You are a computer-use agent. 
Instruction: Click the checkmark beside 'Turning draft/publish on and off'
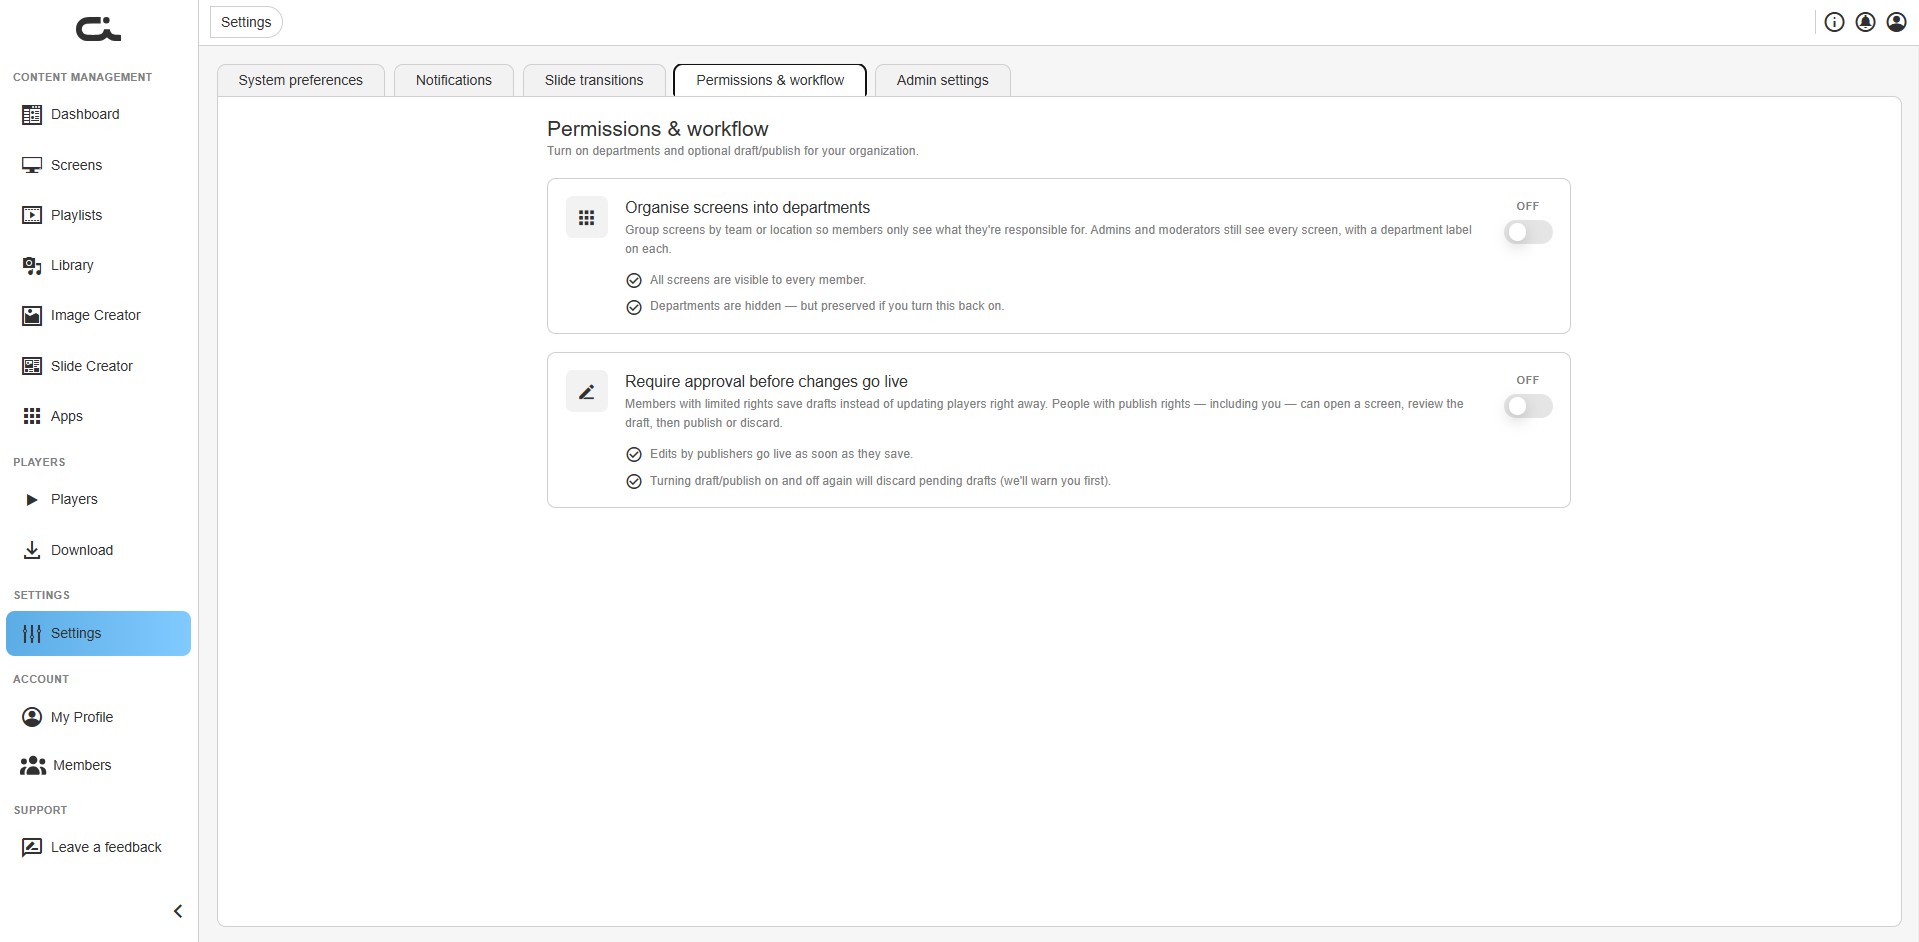(634, 482)
